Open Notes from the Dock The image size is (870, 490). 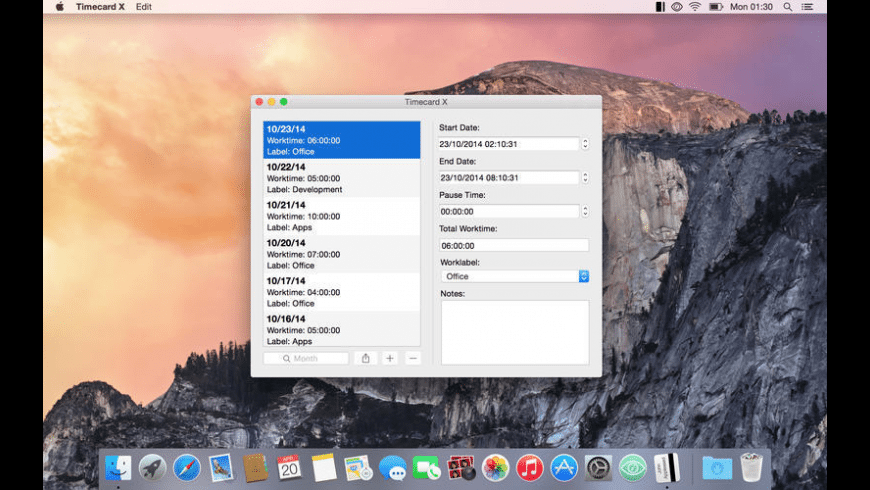click(323, 468)
